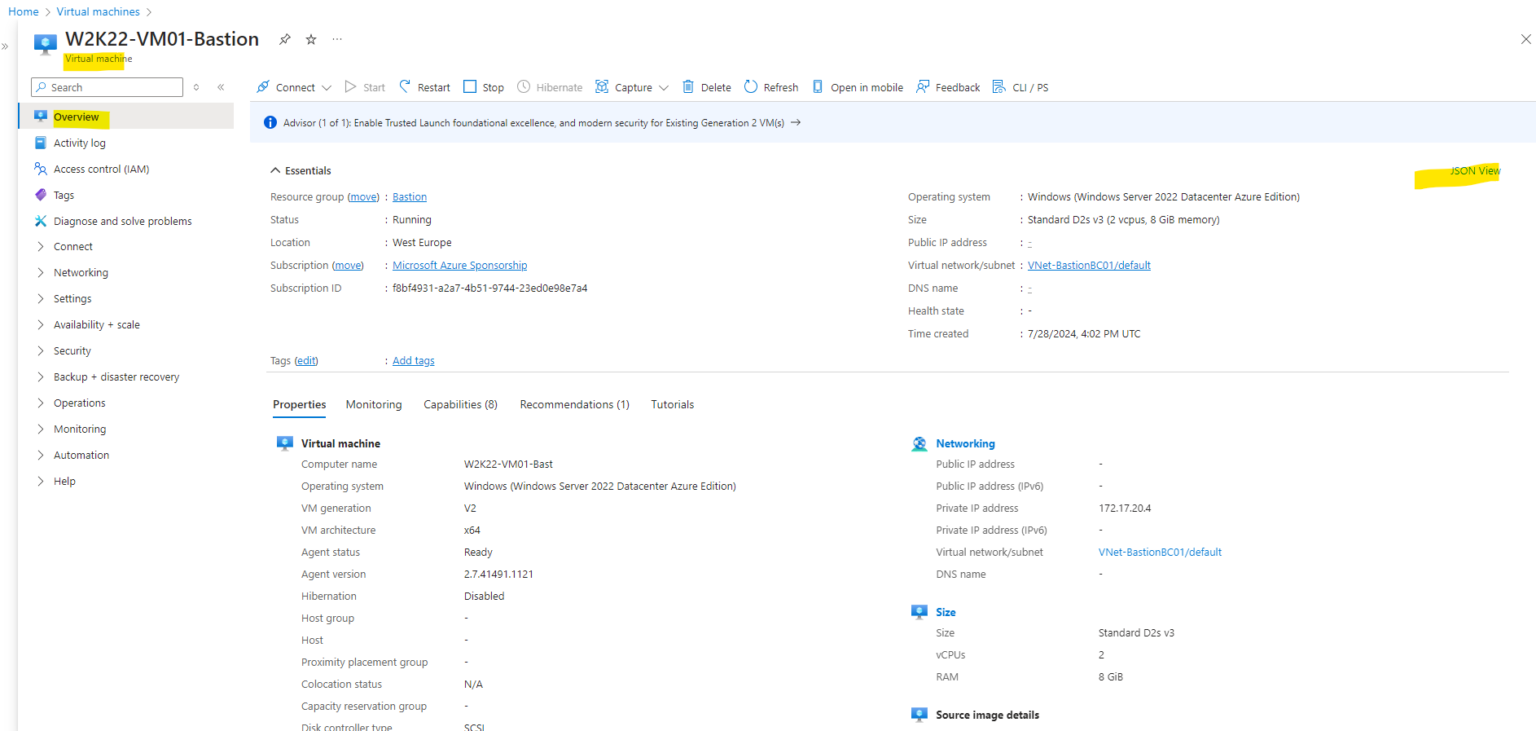1536x731 pixels.
Task: Open the VM in mobile view
Action: pos(857,87)
